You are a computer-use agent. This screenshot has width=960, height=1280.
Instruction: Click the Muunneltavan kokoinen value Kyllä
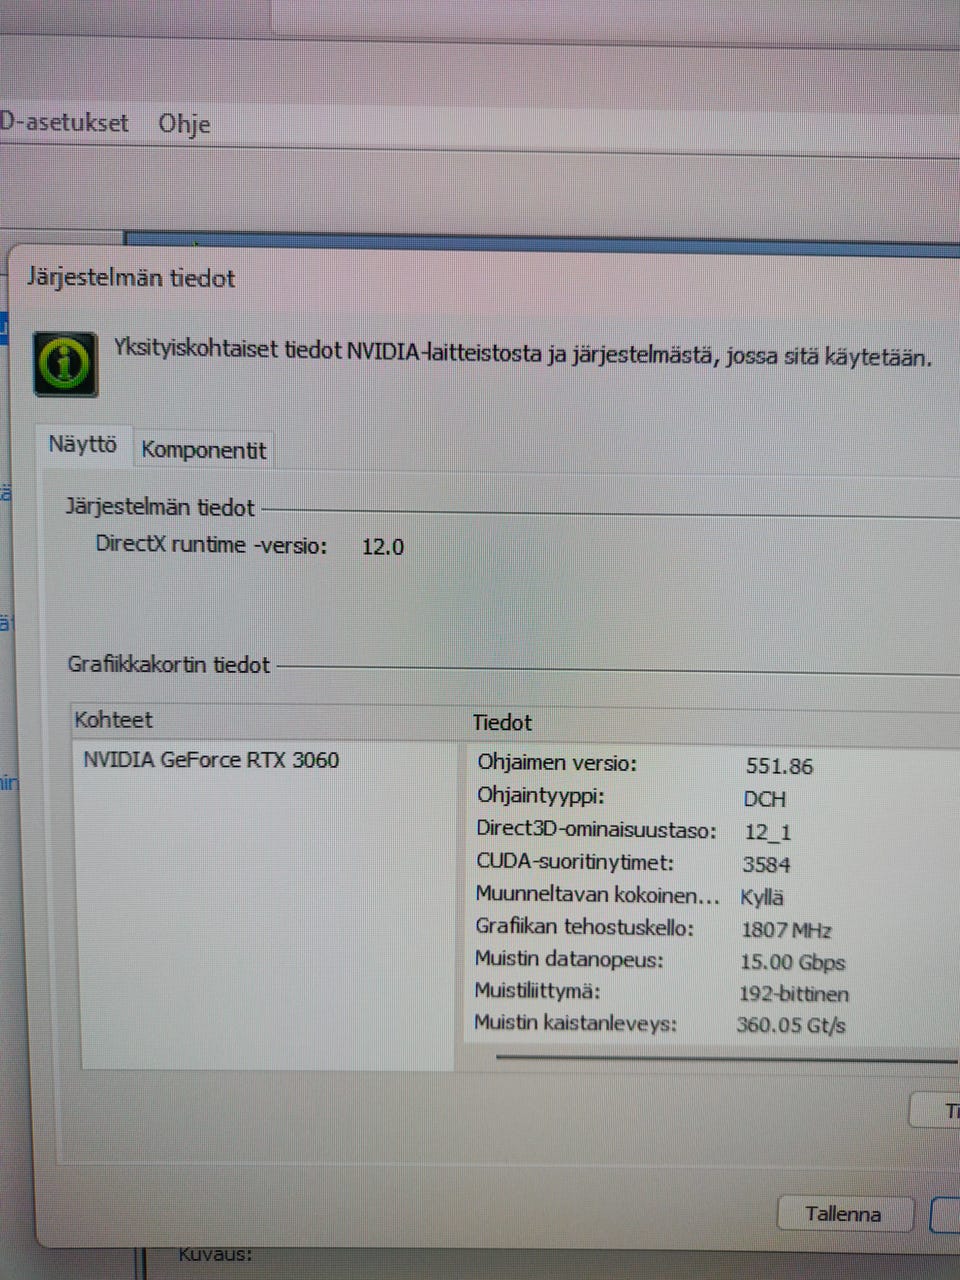tap(762, 898)
